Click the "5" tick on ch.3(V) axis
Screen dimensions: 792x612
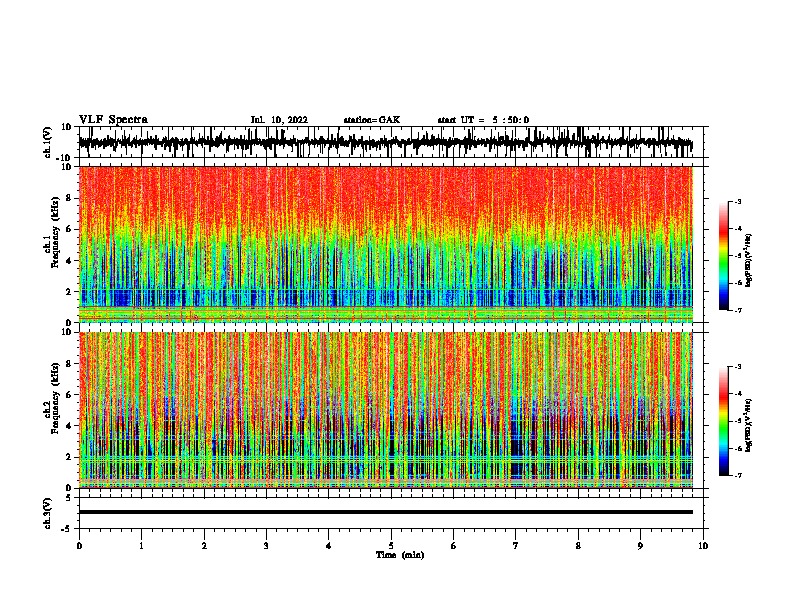pos(69,497)
